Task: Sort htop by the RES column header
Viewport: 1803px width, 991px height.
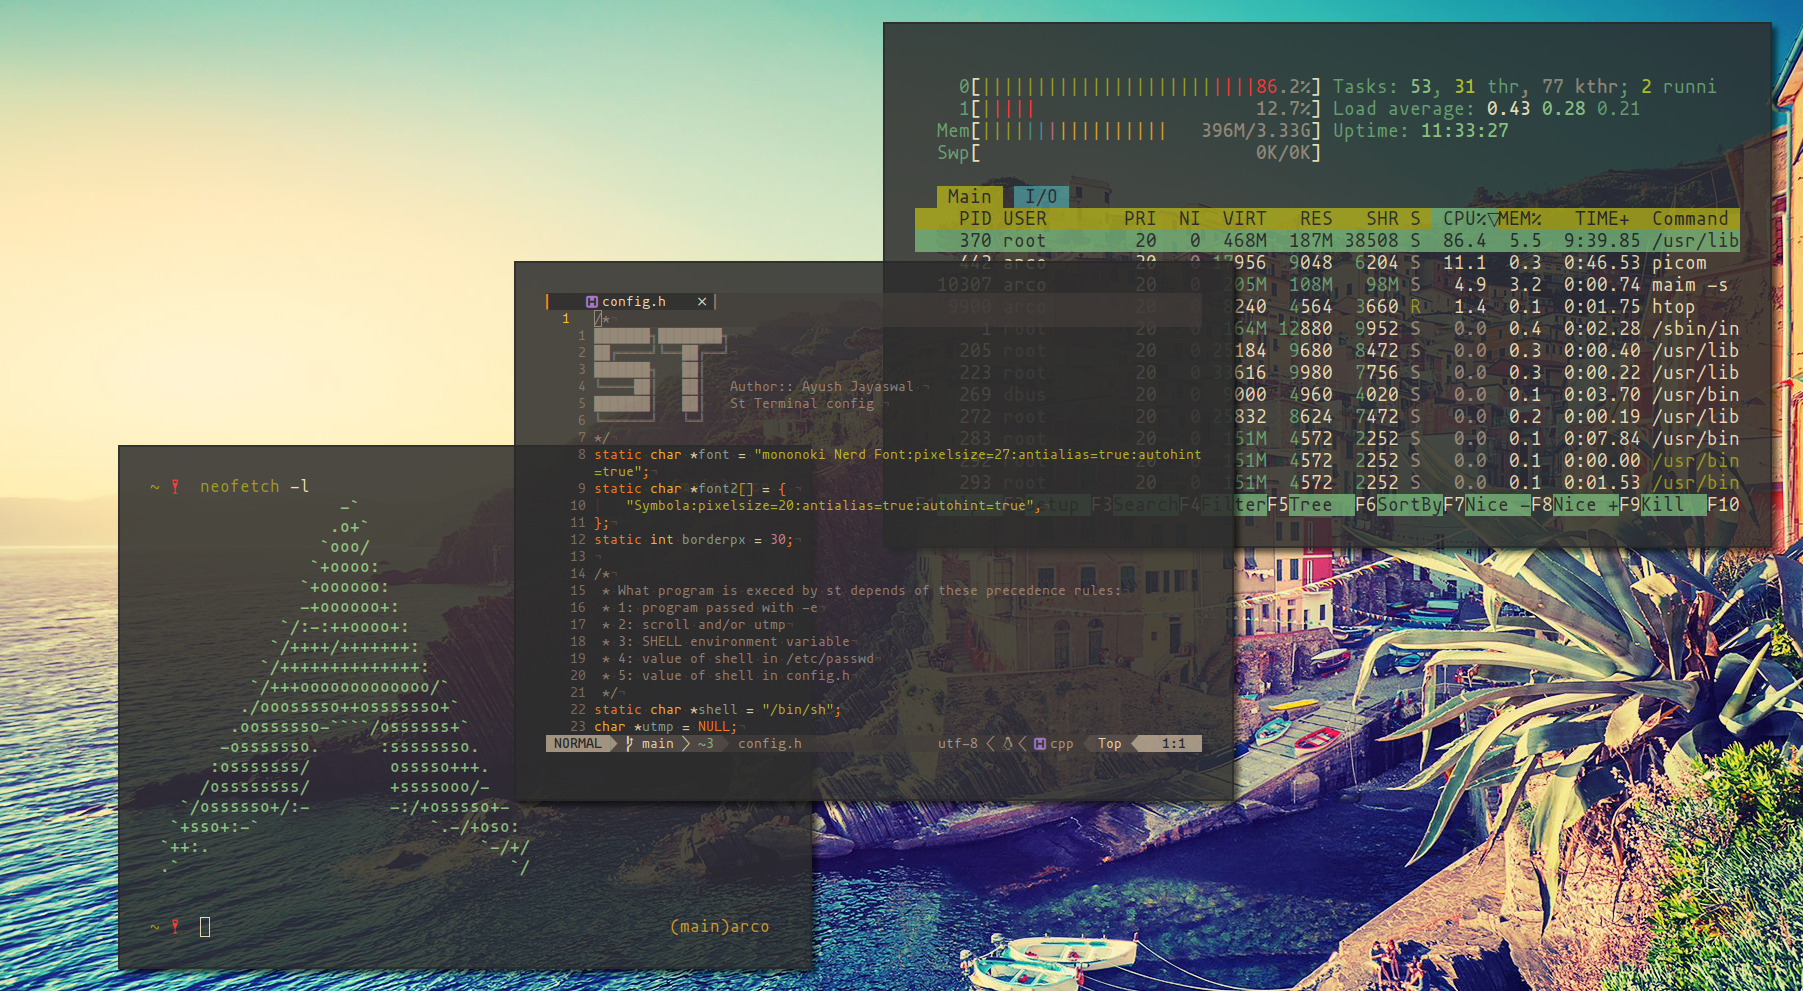Action: [1316, 219]
